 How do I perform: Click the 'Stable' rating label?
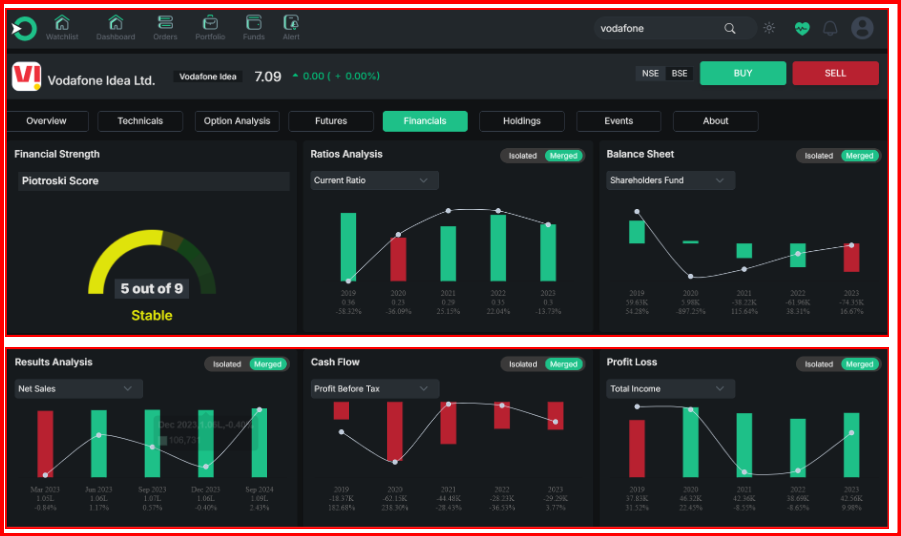[152, 315]
